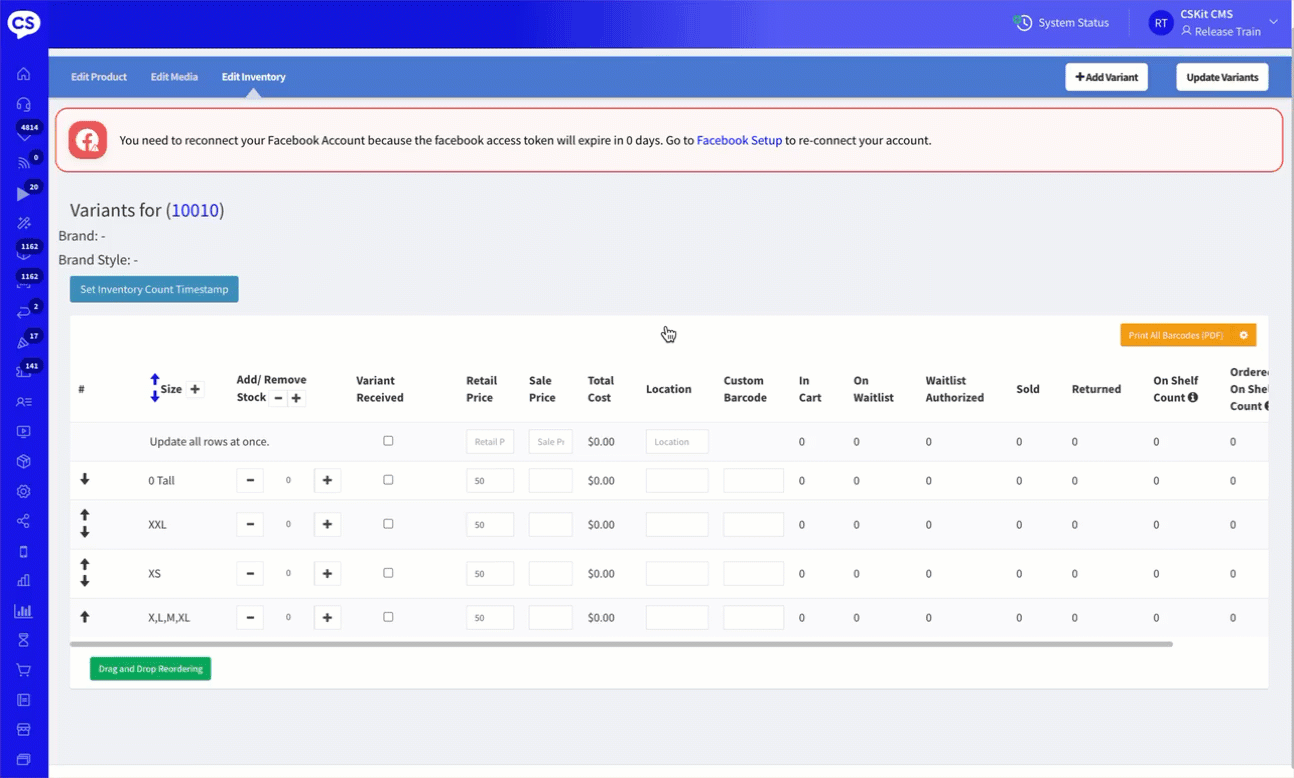
Task: Enable Variant Received for XS row
Action: [388, 573]
